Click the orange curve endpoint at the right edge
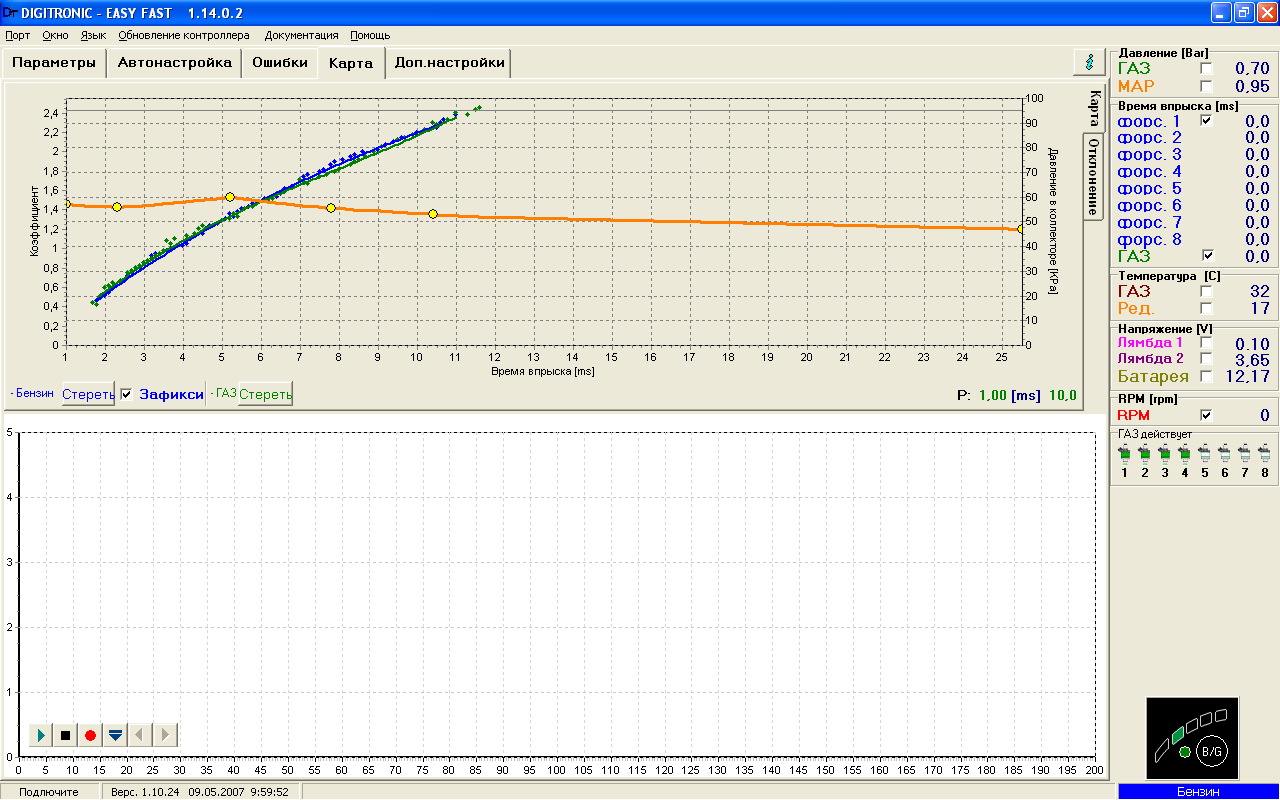 (x=1020, y=229)
